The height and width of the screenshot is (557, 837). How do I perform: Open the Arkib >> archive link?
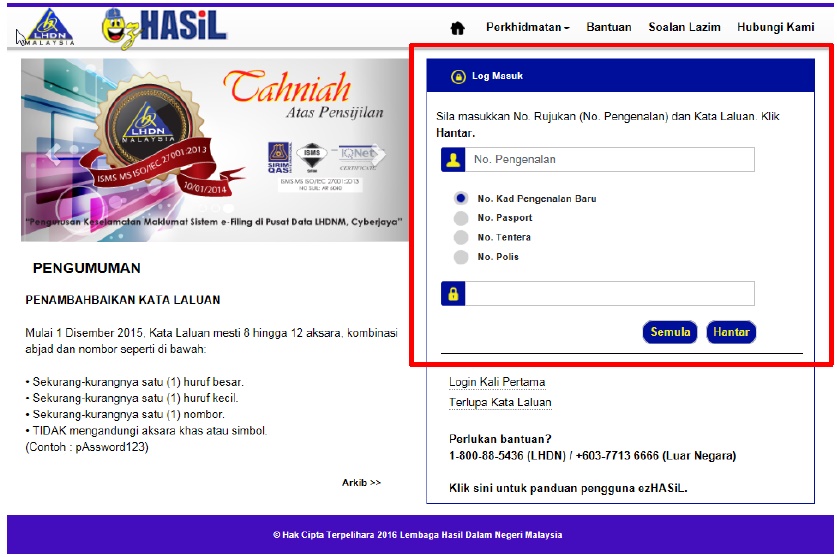tap(361, 483)
